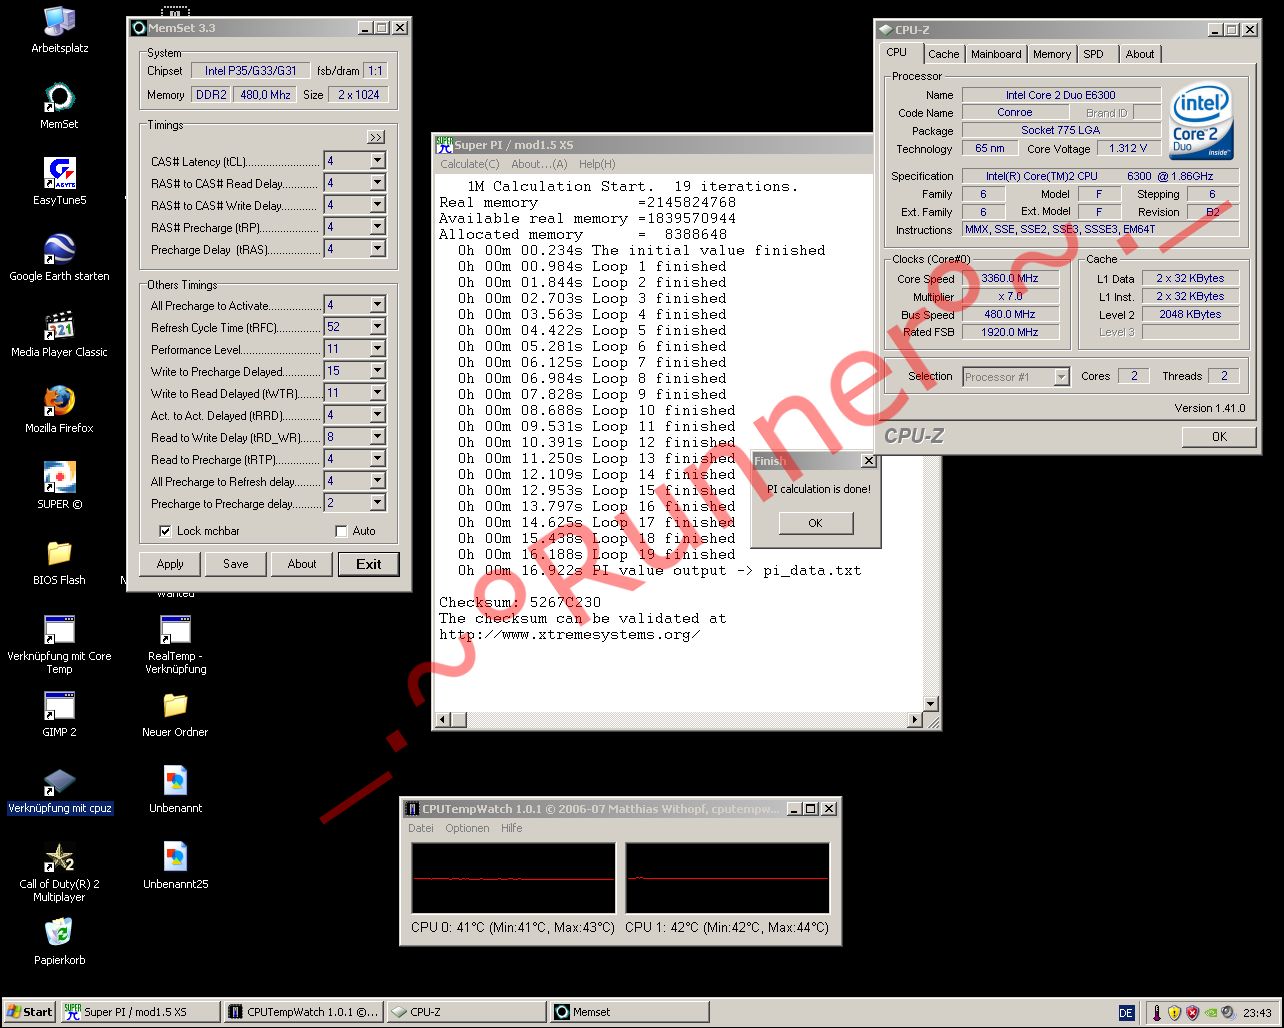Open the Write to Precharge Delayed dropdown
The height and width of the screenshot is (1028, 1284).
click(x=377, y=371)
